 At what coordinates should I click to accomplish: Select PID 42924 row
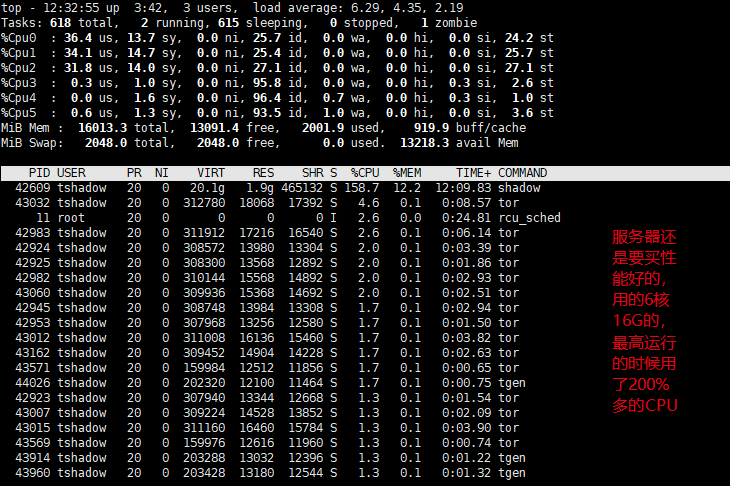click(x=33, y=248)
